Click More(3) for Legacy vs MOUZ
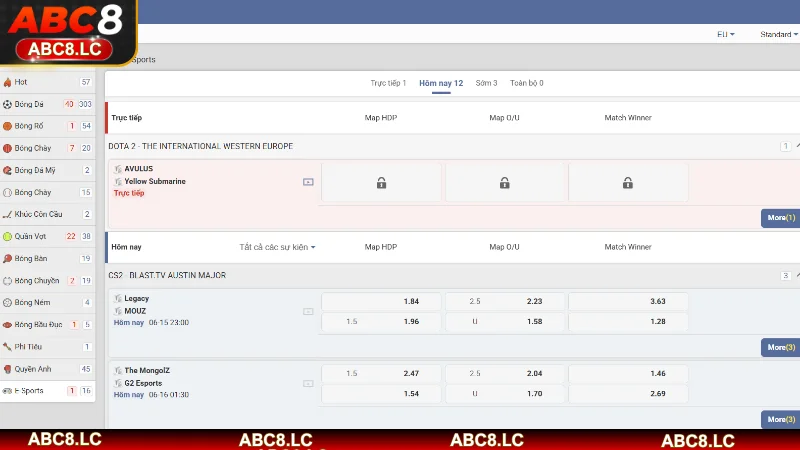Screen dimensions: 800x450 tap(781, 347)
